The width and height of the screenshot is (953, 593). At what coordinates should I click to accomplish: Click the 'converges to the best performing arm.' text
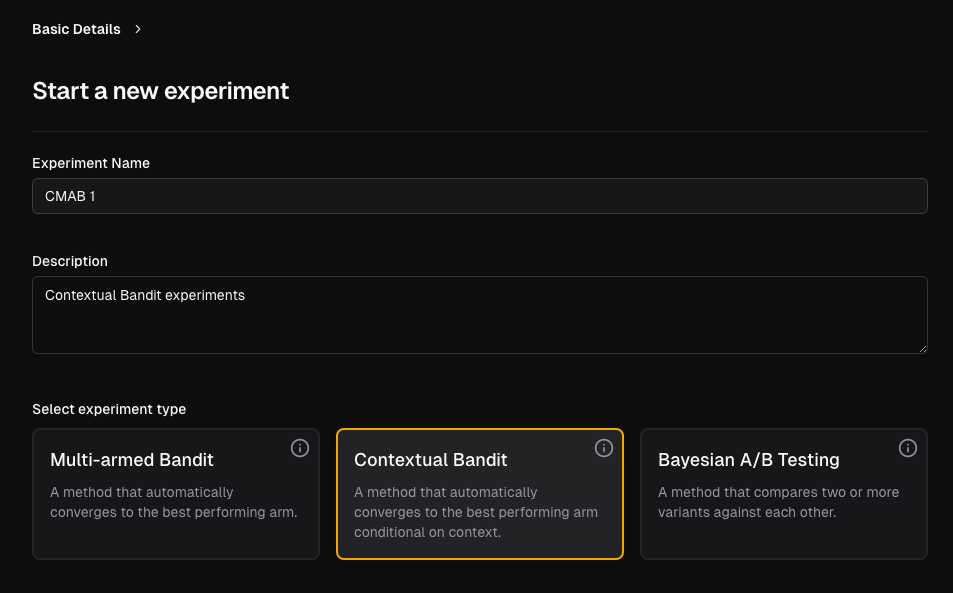coord(173,512)
